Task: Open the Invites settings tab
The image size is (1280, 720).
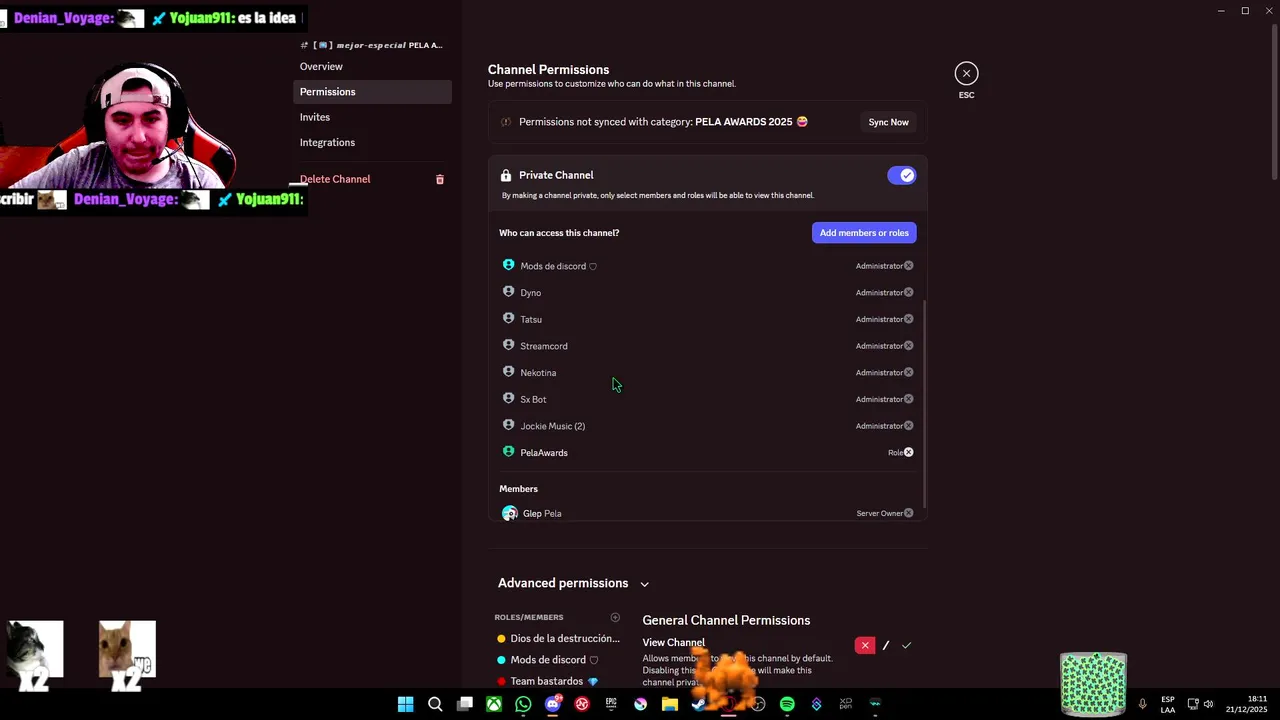Action: pos(372,117)
